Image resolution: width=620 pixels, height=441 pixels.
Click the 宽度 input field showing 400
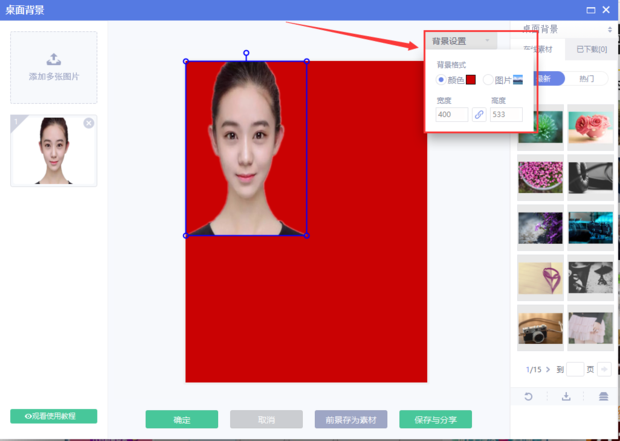coord(452,115)
